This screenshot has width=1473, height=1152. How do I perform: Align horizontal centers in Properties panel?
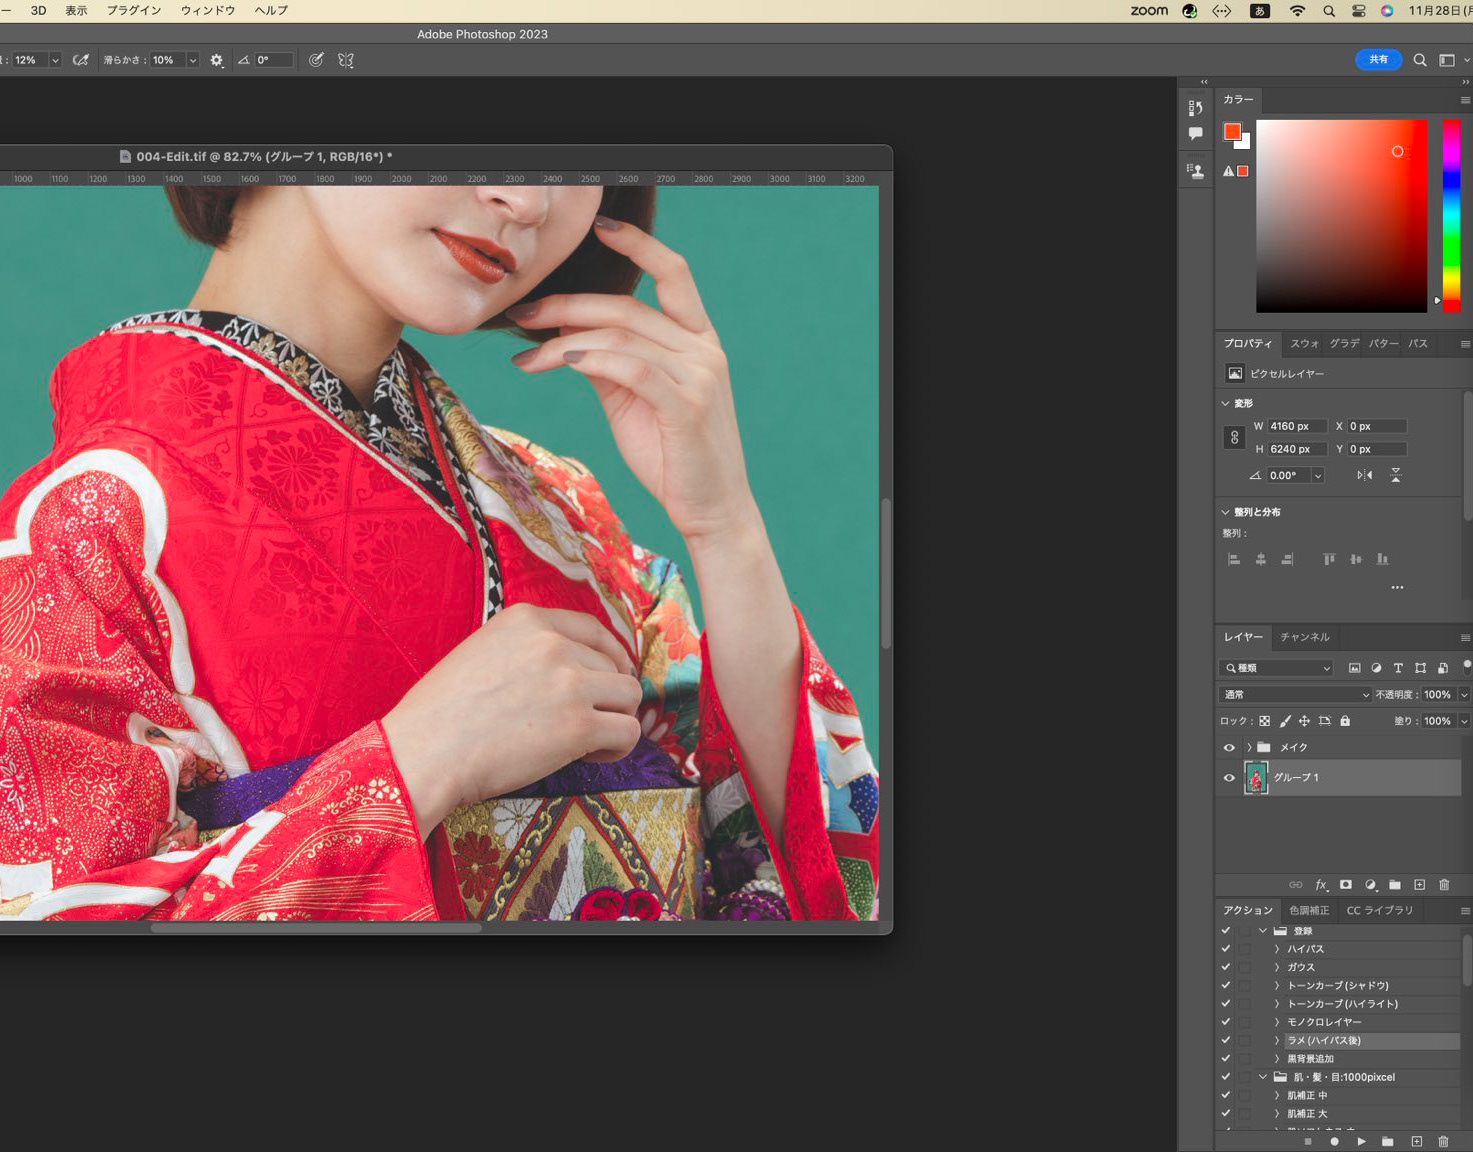pos(1261,559)
